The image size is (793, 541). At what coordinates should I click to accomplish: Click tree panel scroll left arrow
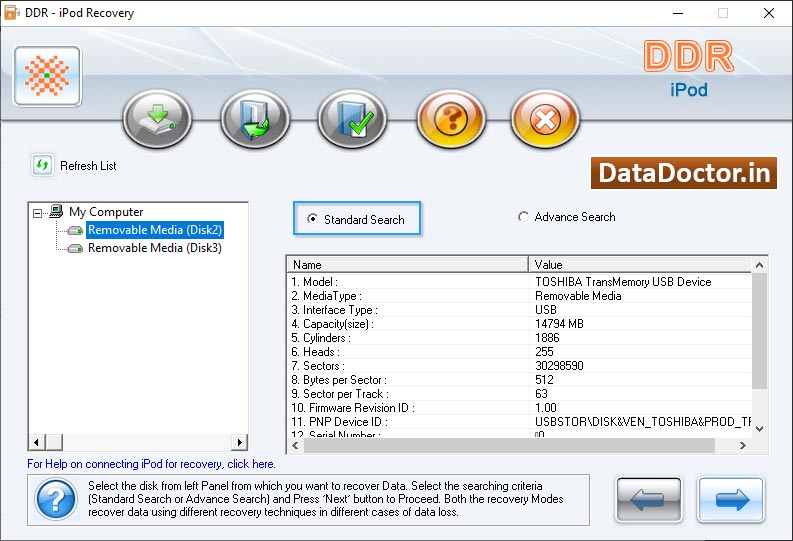tap(36, 442)
